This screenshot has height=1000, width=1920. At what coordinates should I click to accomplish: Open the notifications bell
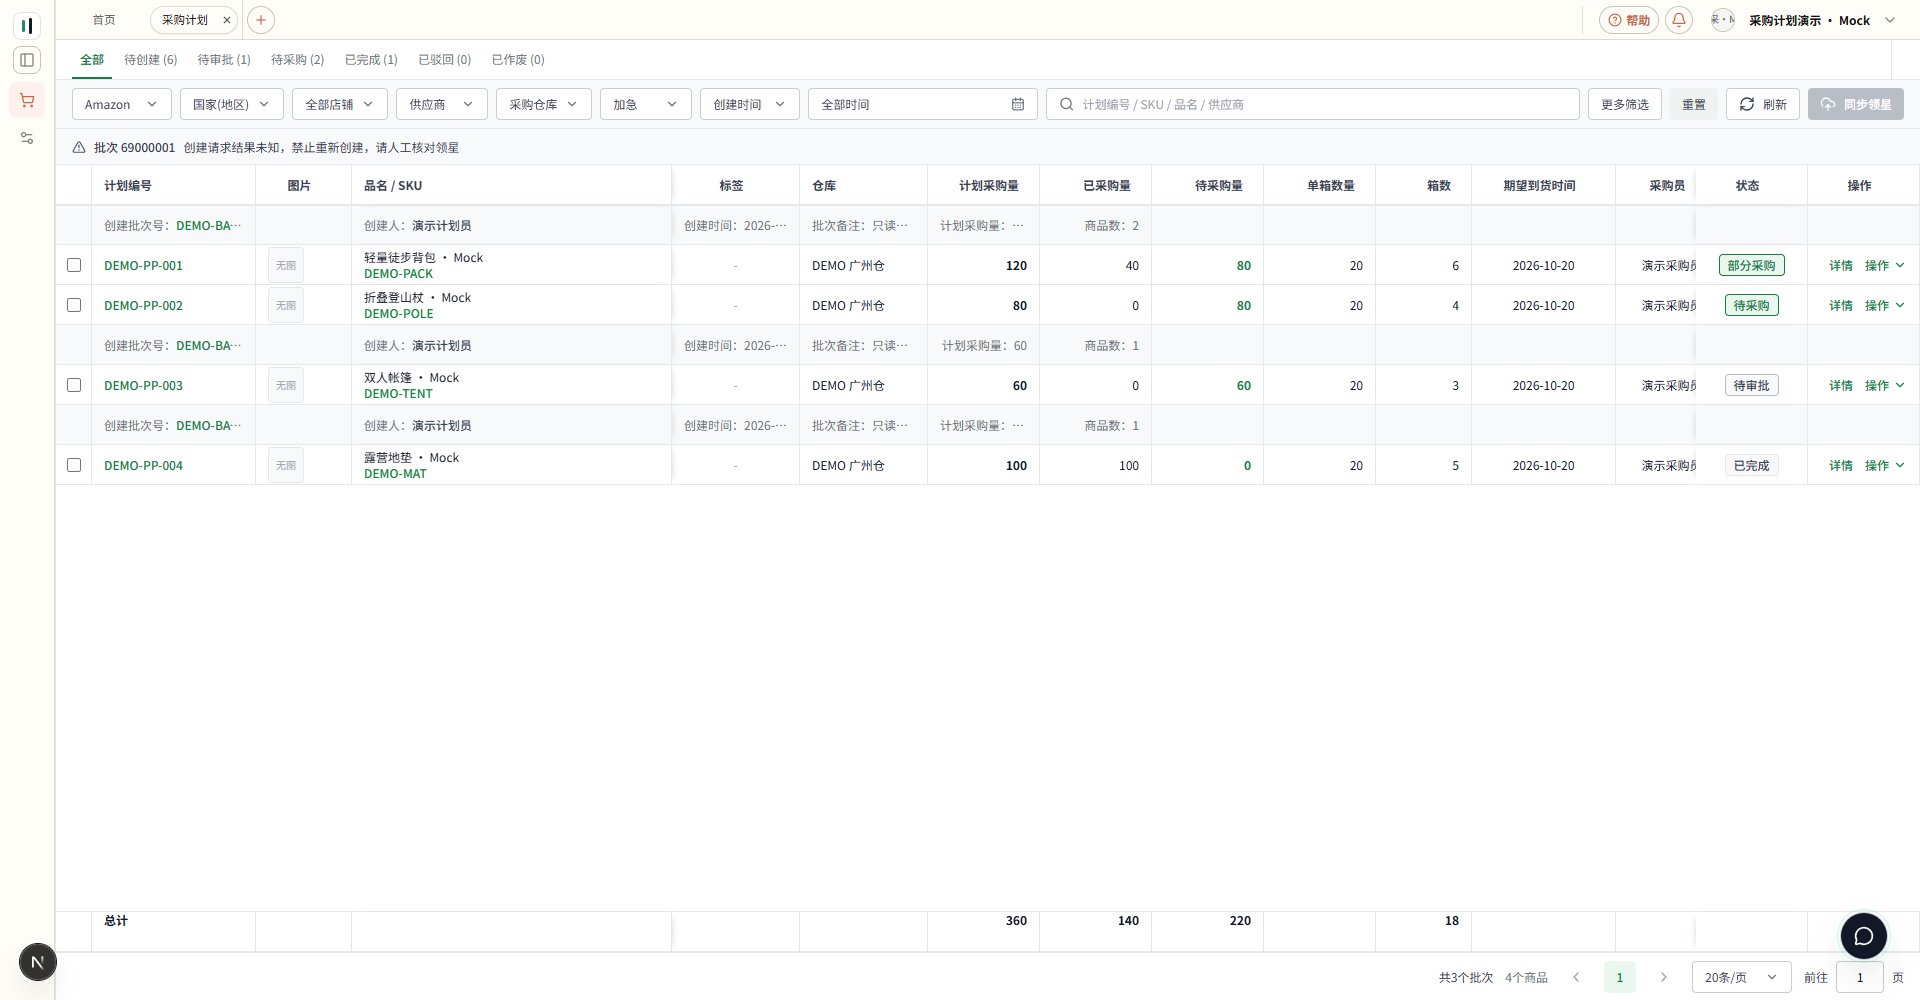coord(1679,20)
